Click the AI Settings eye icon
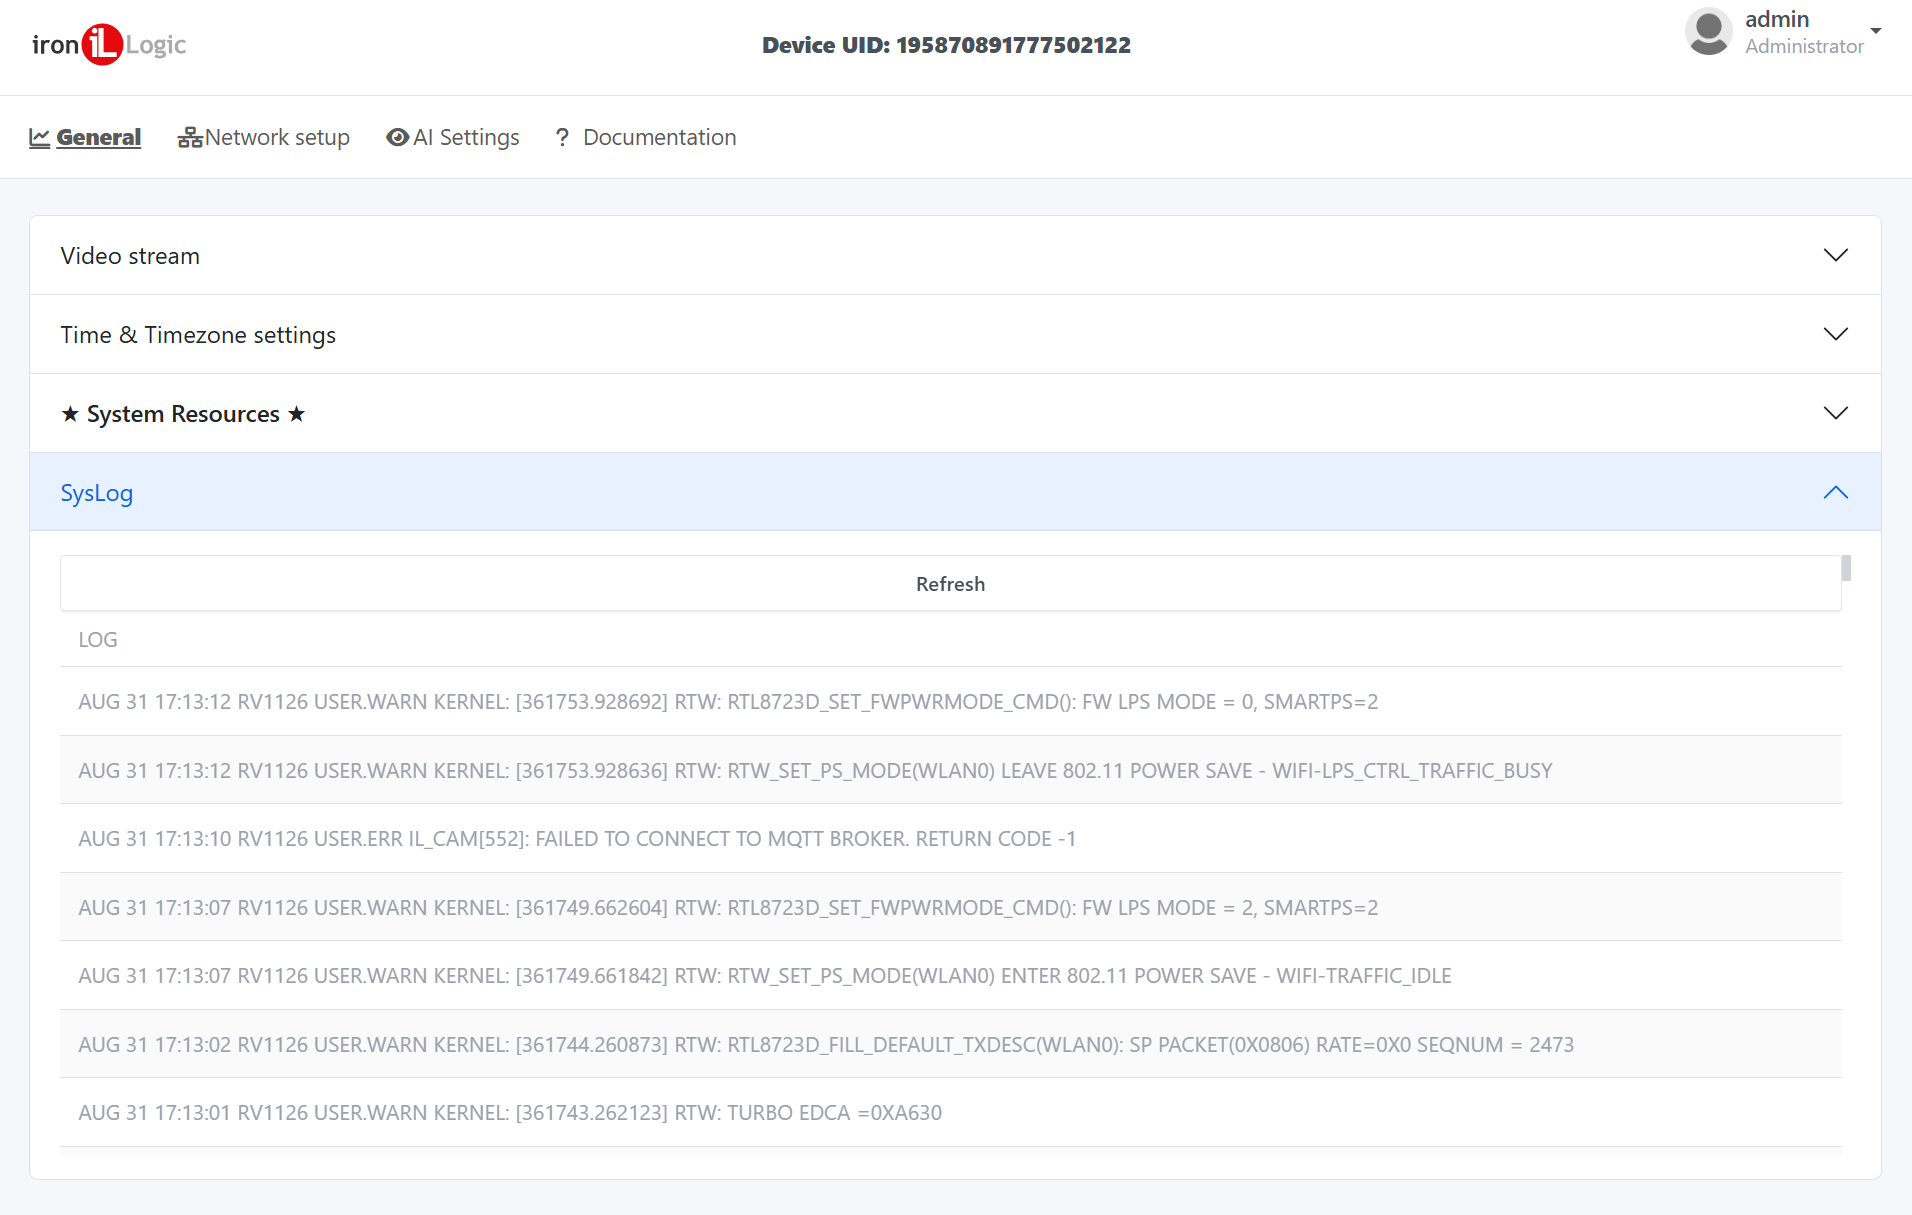The height and width of the screenshot is (1215, 1912). point(397,138)
